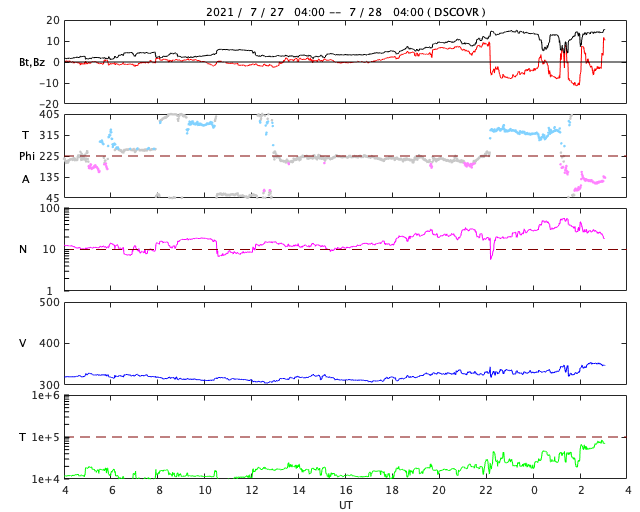Click the '45' Phi tick label

[x=53, y=198]
